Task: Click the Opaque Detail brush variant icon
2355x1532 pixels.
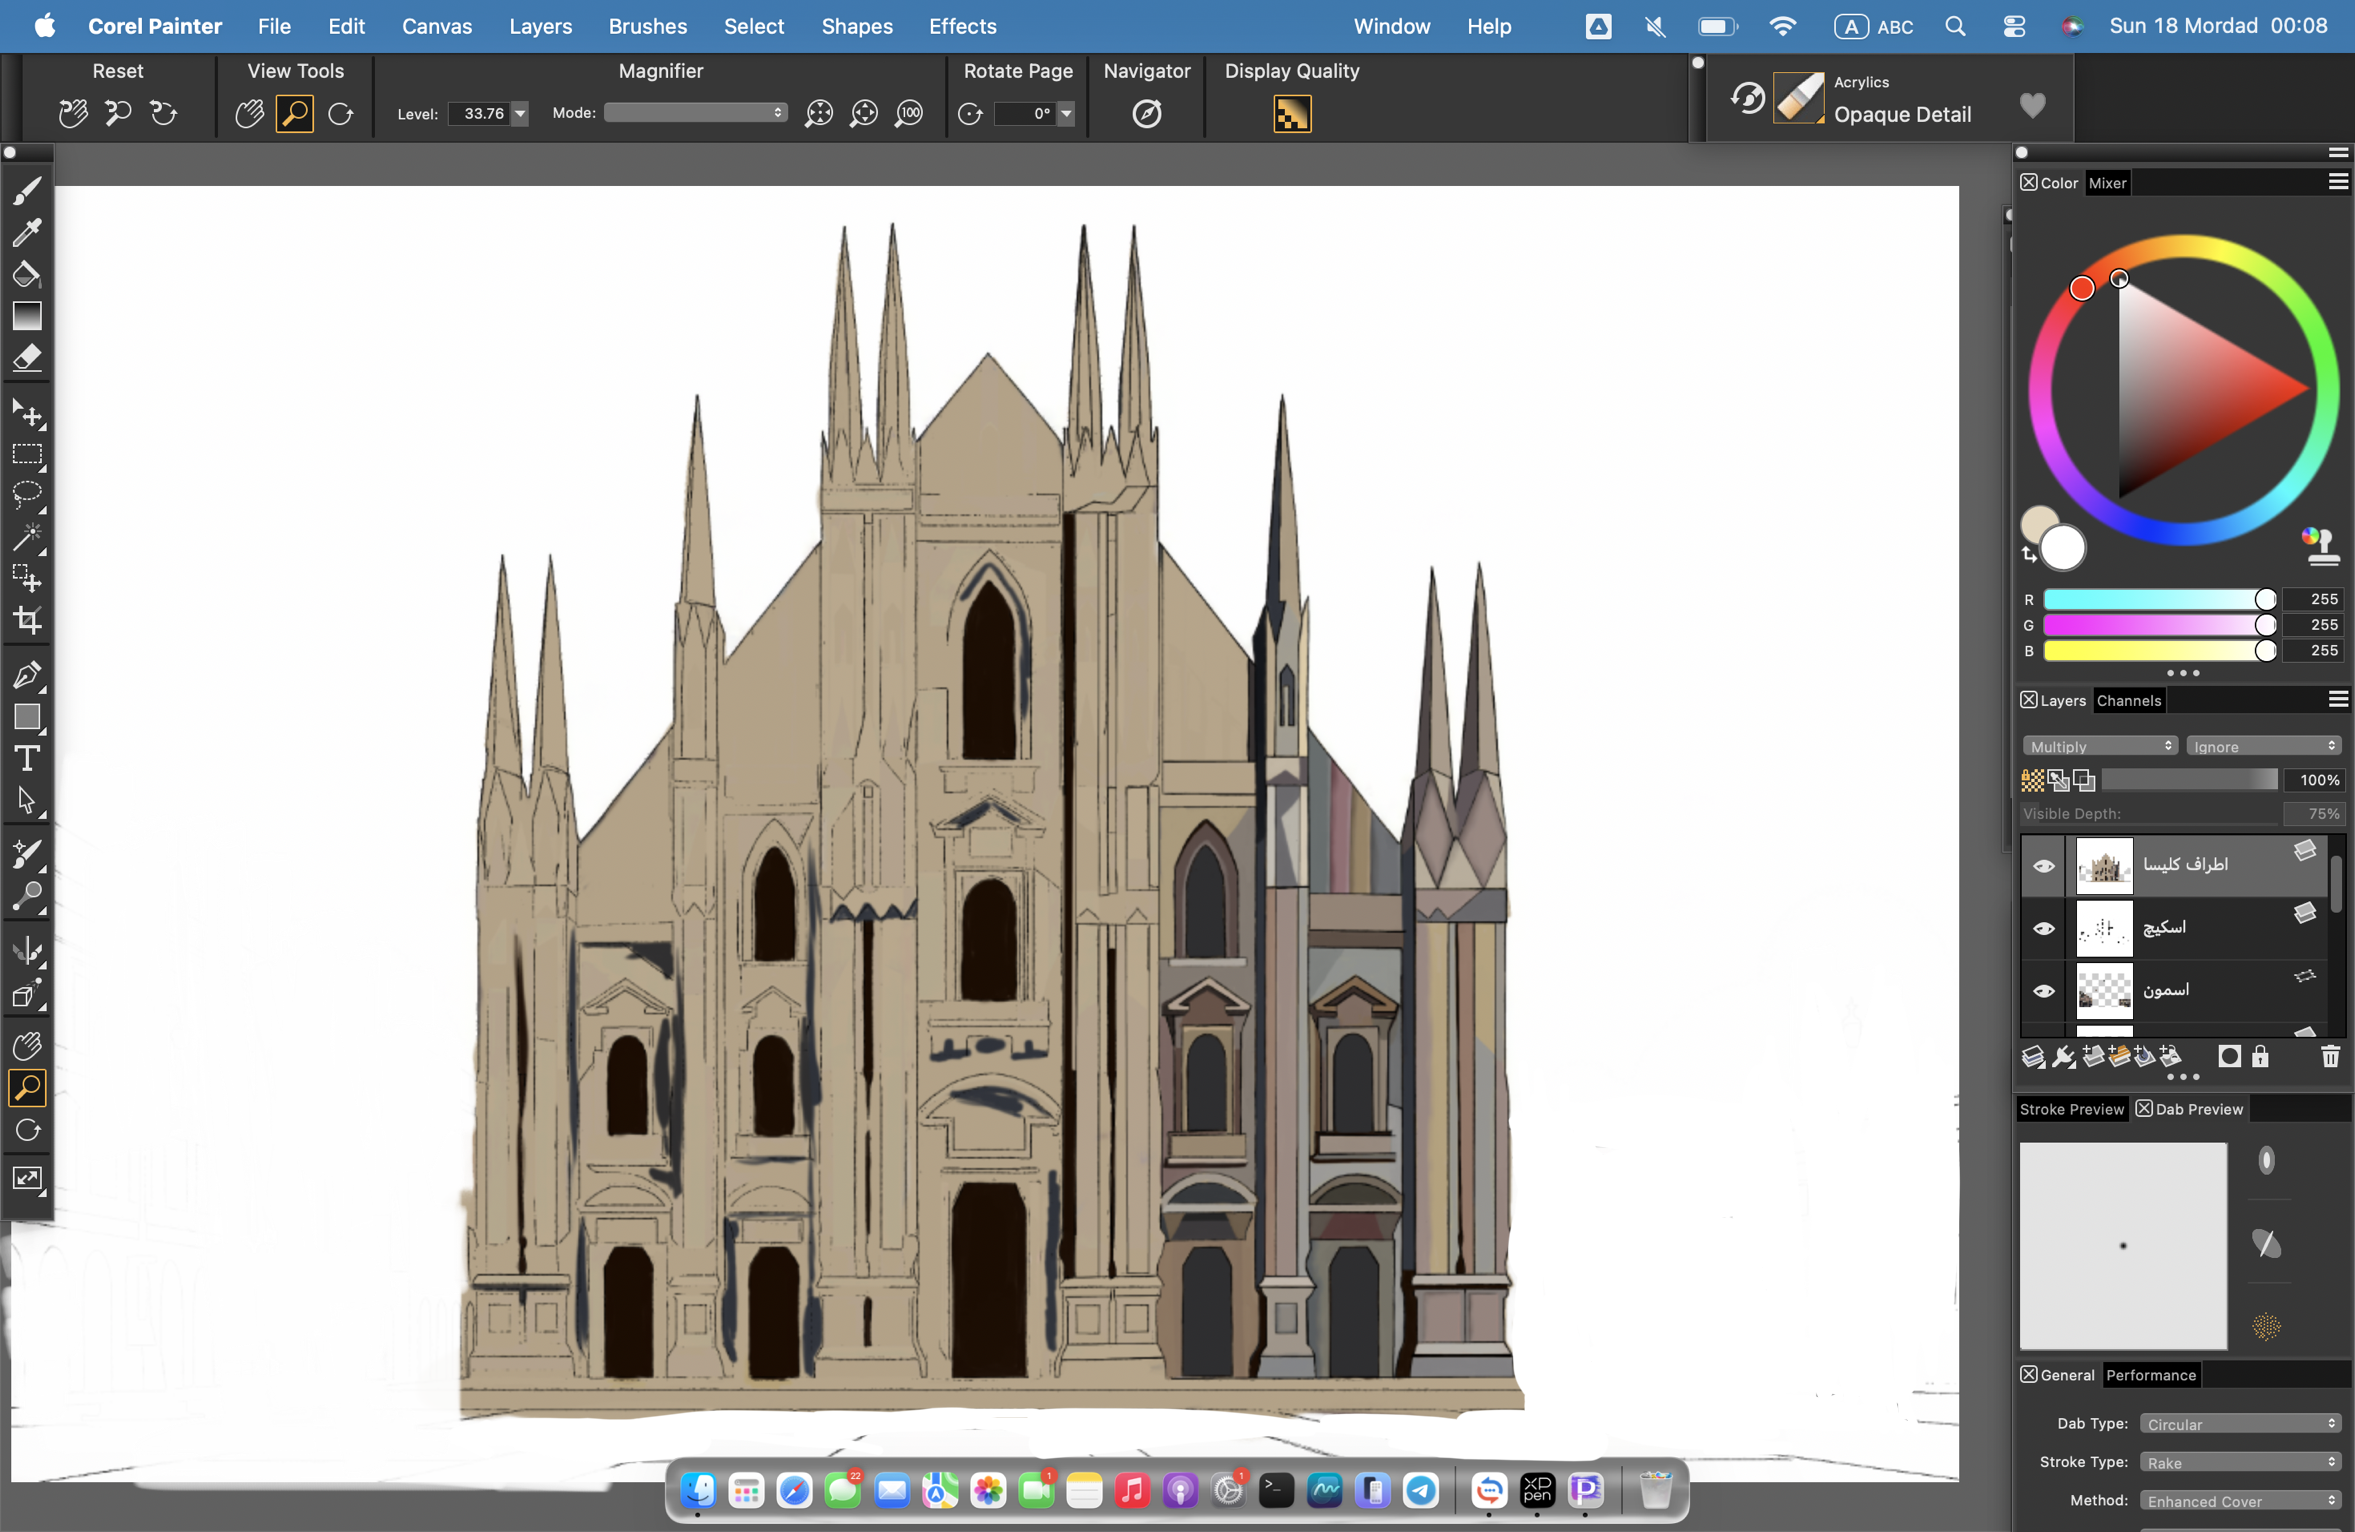Action: click(1798, 98)
